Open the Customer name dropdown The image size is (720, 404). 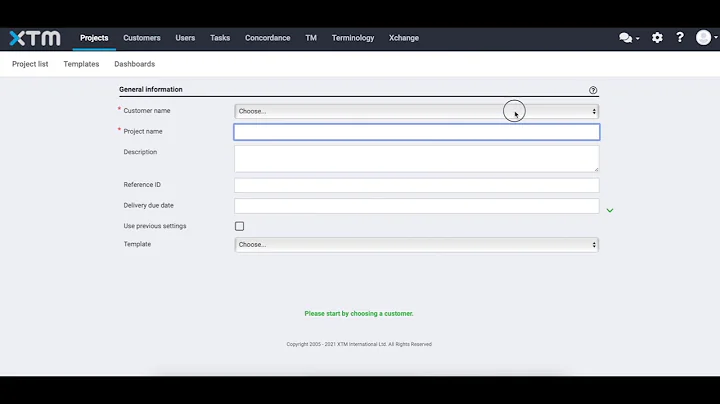[x=416, y=111]
